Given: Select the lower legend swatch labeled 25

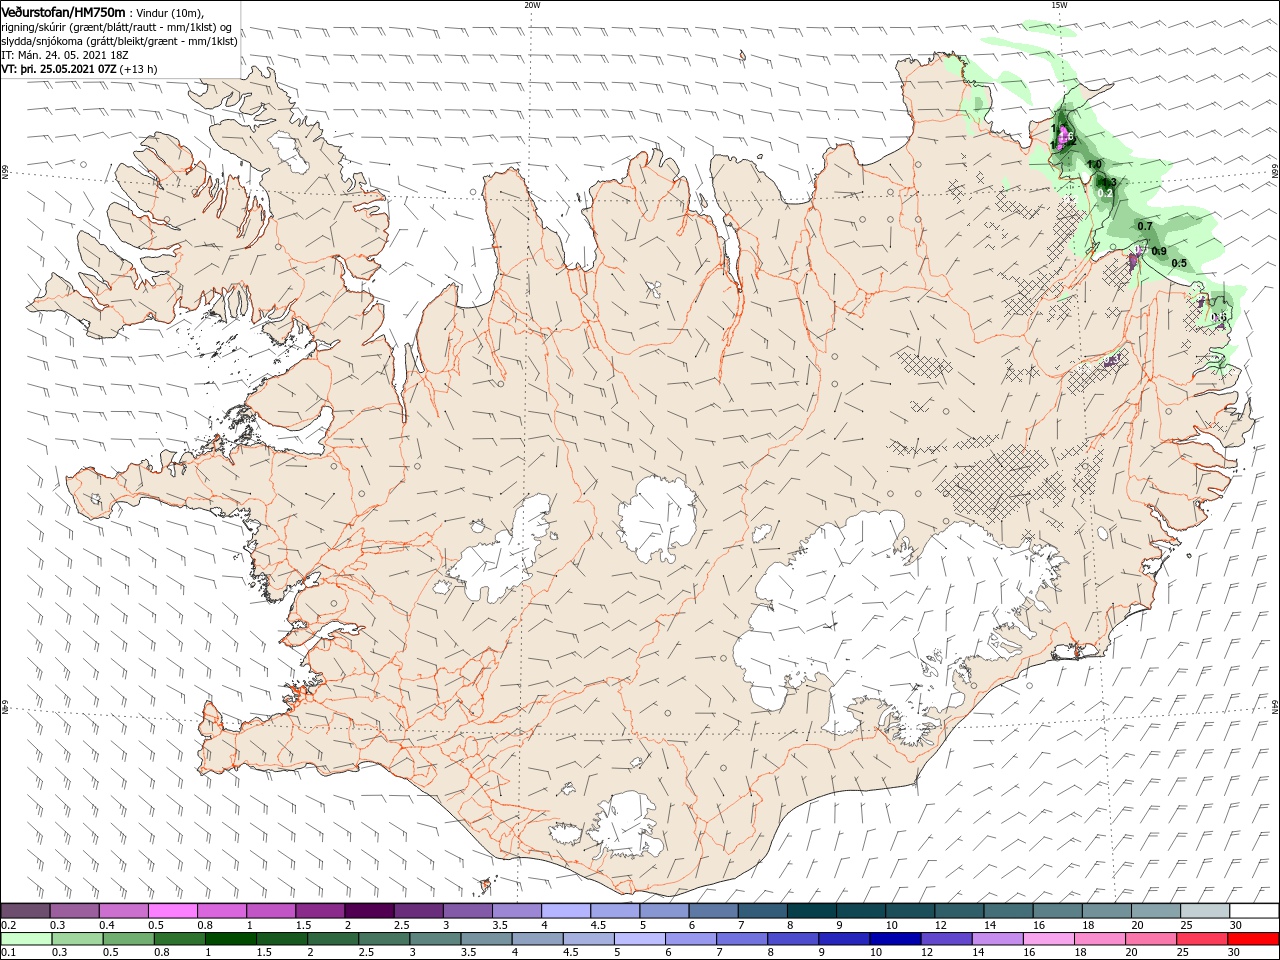Looking at the screenshot, I should tap(1201, 939).
